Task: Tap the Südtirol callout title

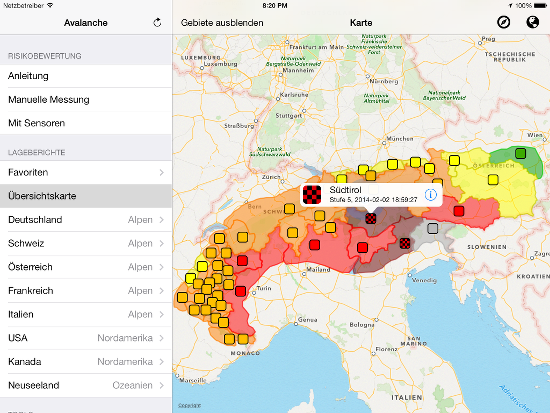Action: pyautogui.click(x=345, y=190)
